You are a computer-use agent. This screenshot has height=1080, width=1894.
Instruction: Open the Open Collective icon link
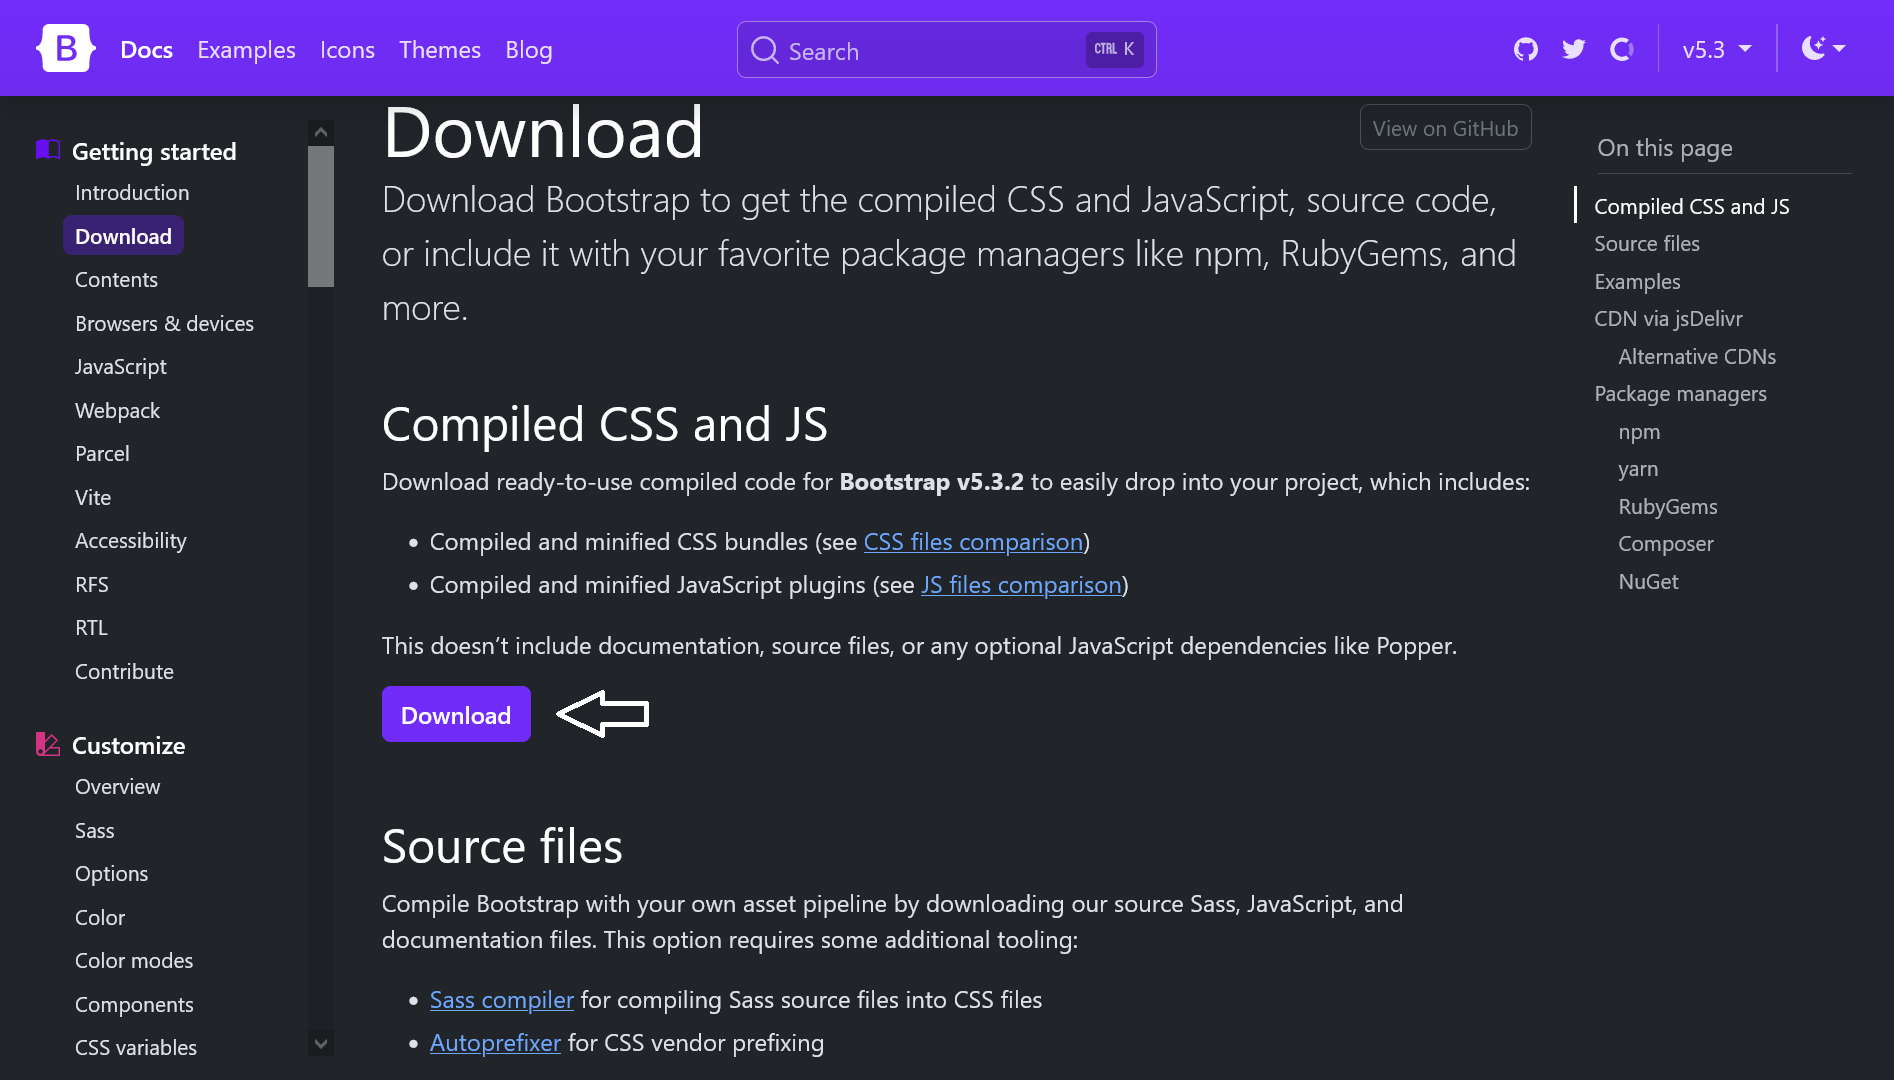click(1621, 49)
